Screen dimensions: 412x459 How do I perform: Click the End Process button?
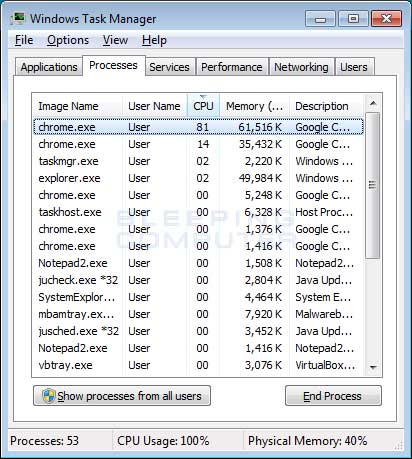(x=333, y=396)
